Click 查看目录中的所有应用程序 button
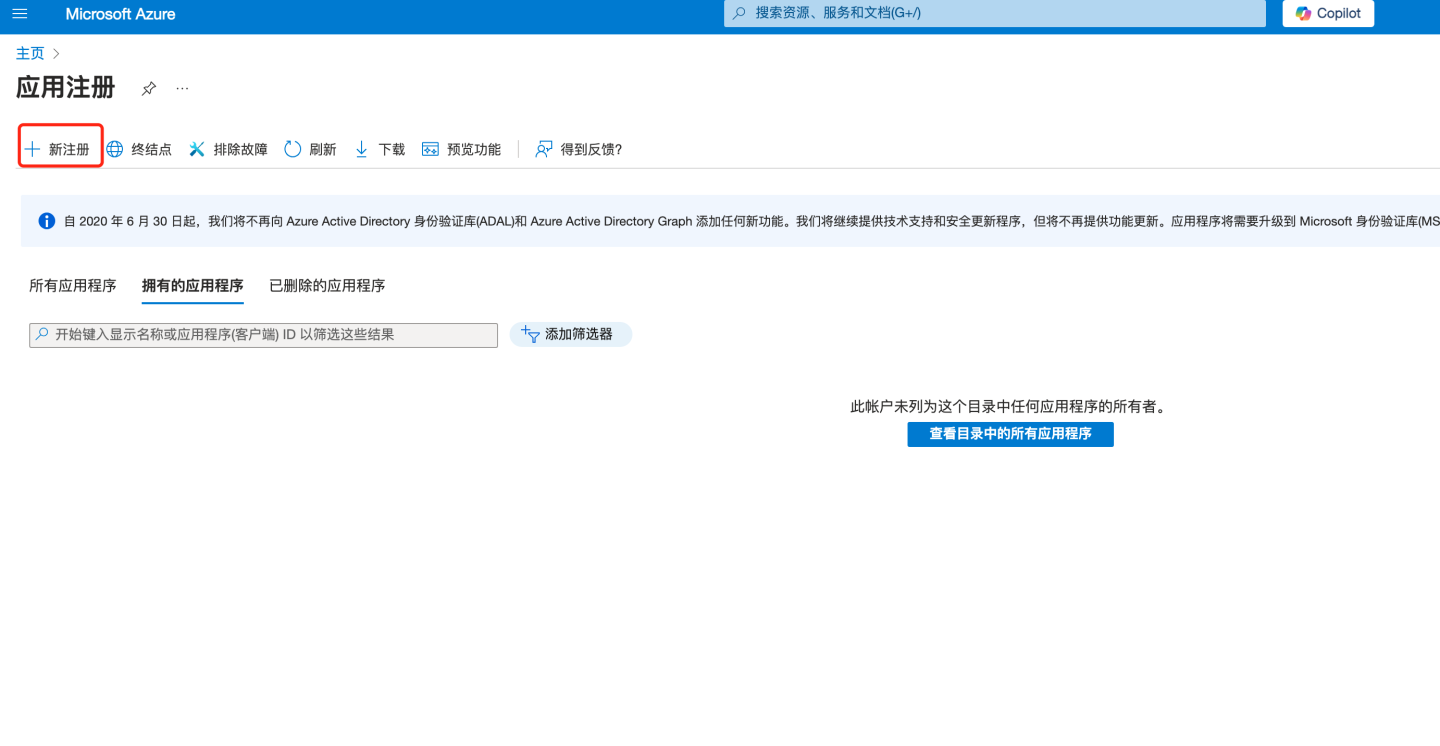This screenshot has width=1440, height=746. (x=1010, y=434)
